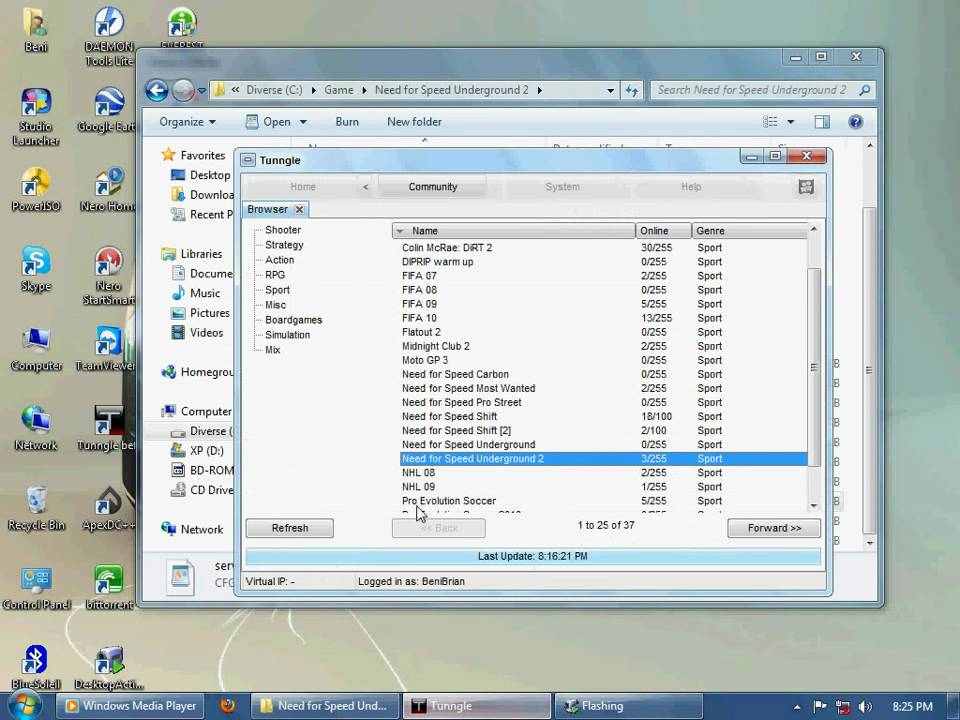
Task: Open the Nero StartSmart desktop icon
Action: pos(108,276)
